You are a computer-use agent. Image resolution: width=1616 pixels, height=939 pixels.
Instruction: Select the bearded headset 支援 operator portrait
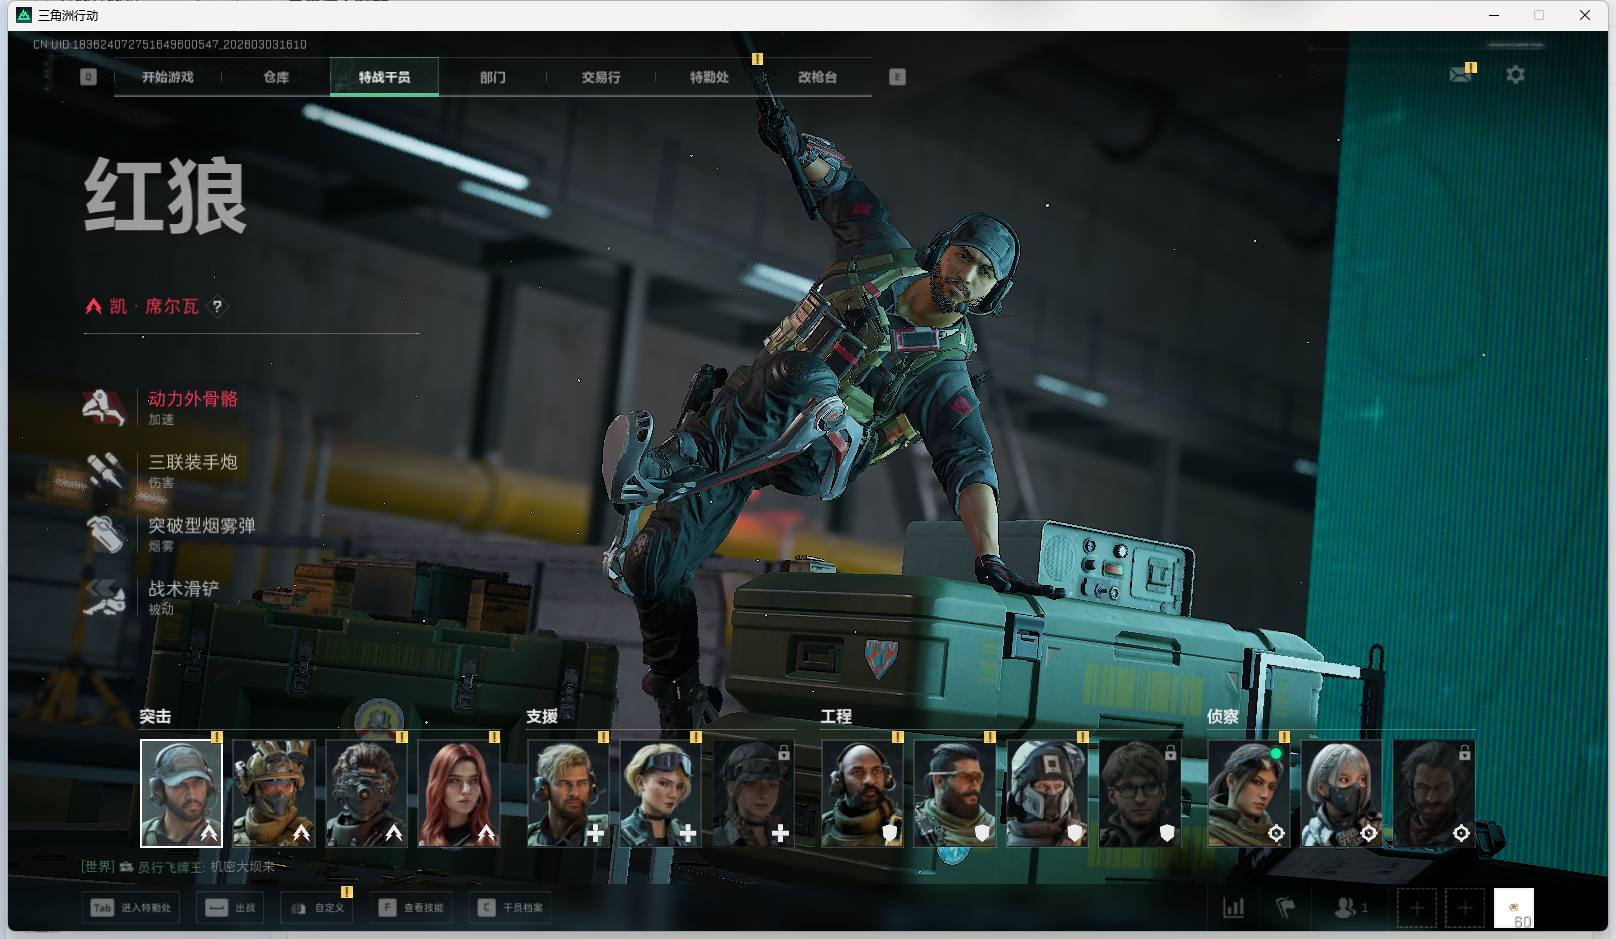point(568,794)
